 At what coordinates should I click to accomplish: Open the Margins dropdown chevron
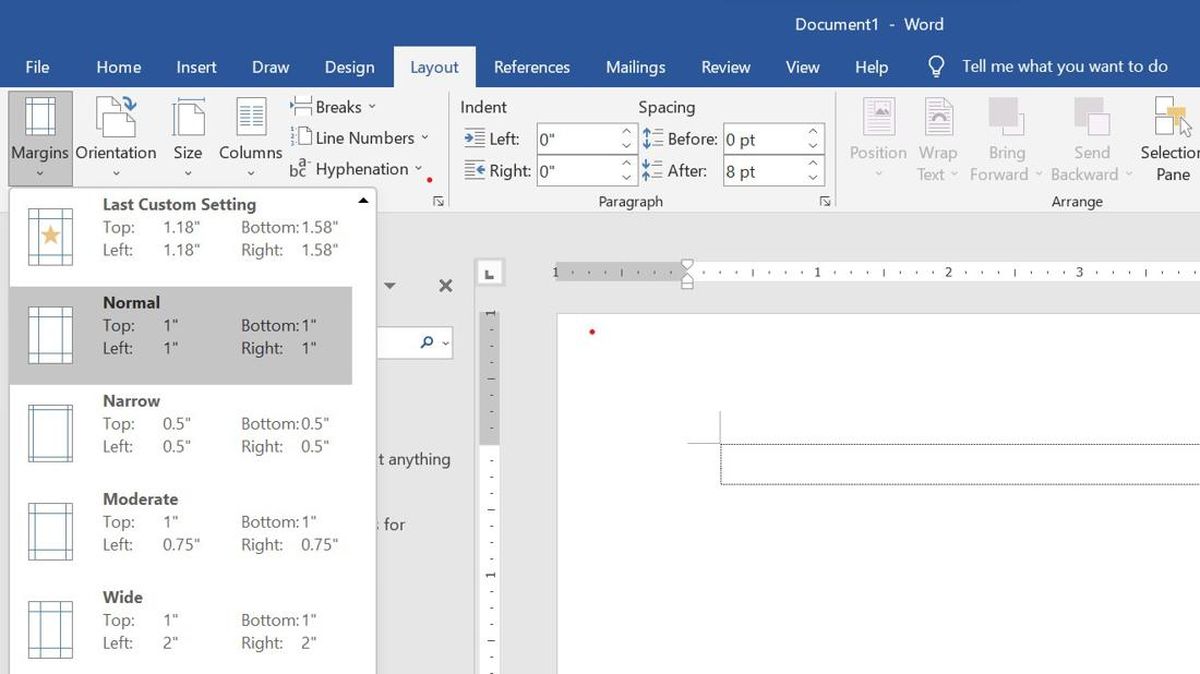(x=40, y=173)
